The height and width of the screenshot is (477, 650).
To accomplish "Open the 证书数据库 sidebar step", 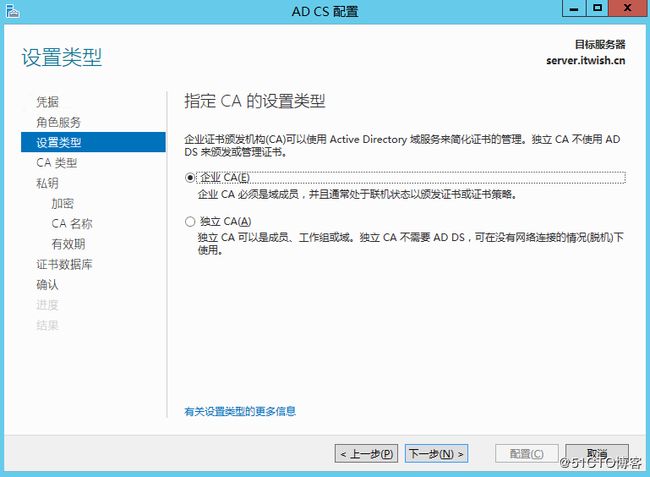I will click(64, 264).
